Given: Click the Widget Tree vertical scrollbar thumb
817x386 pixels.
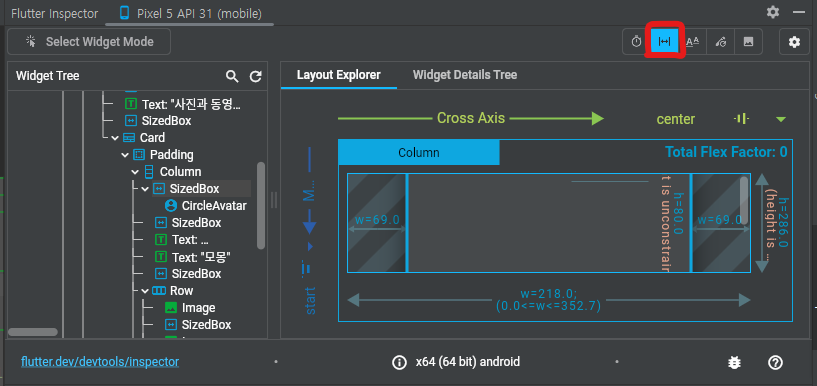Looking at the screenshot, I should (x=261, y=206).
